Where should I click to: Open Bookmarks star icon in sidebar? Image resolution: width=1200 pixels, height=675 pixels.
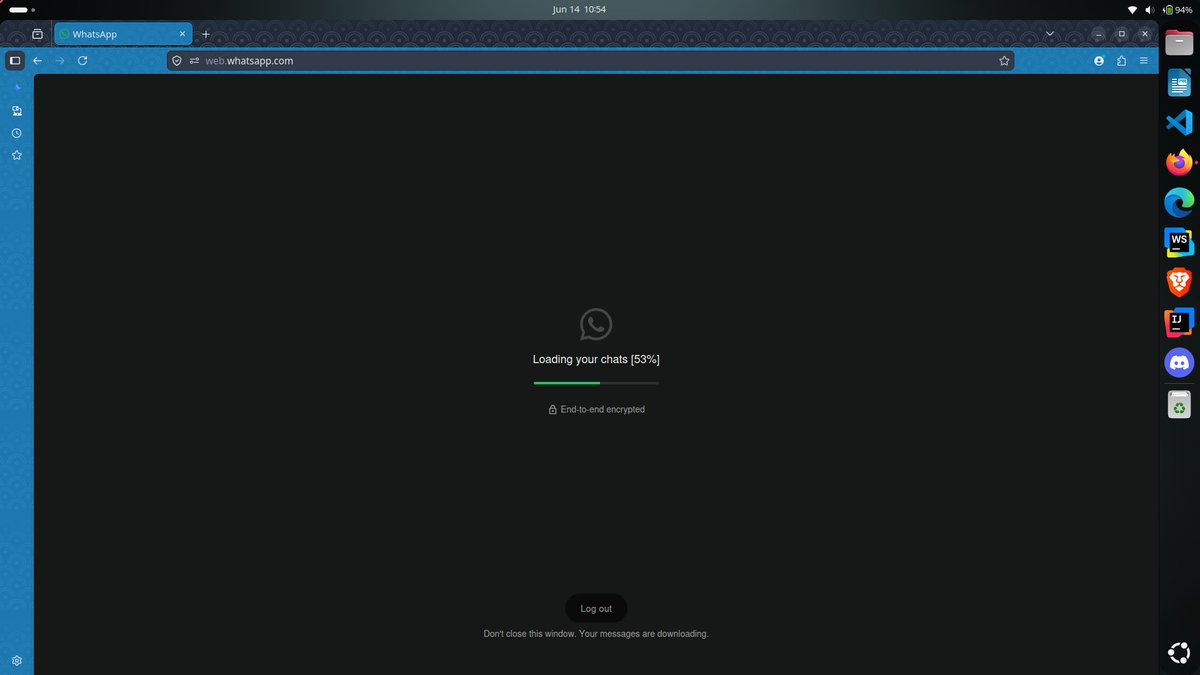17,156
